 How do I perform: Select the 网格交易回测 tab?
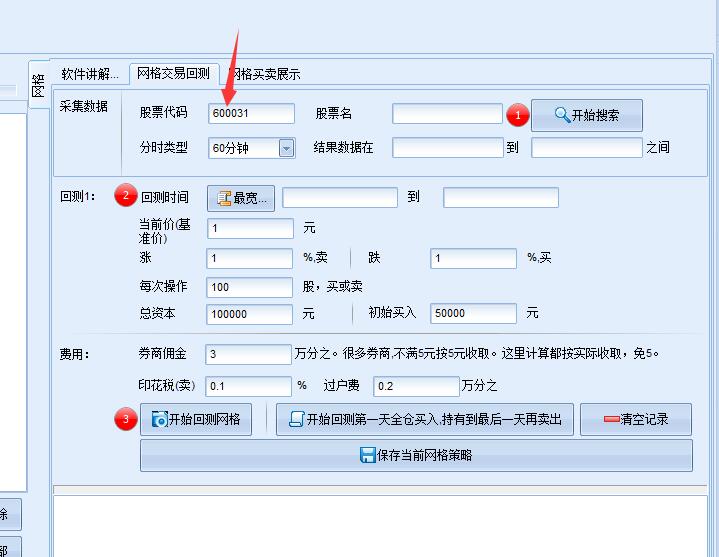(x=173, y=74)
